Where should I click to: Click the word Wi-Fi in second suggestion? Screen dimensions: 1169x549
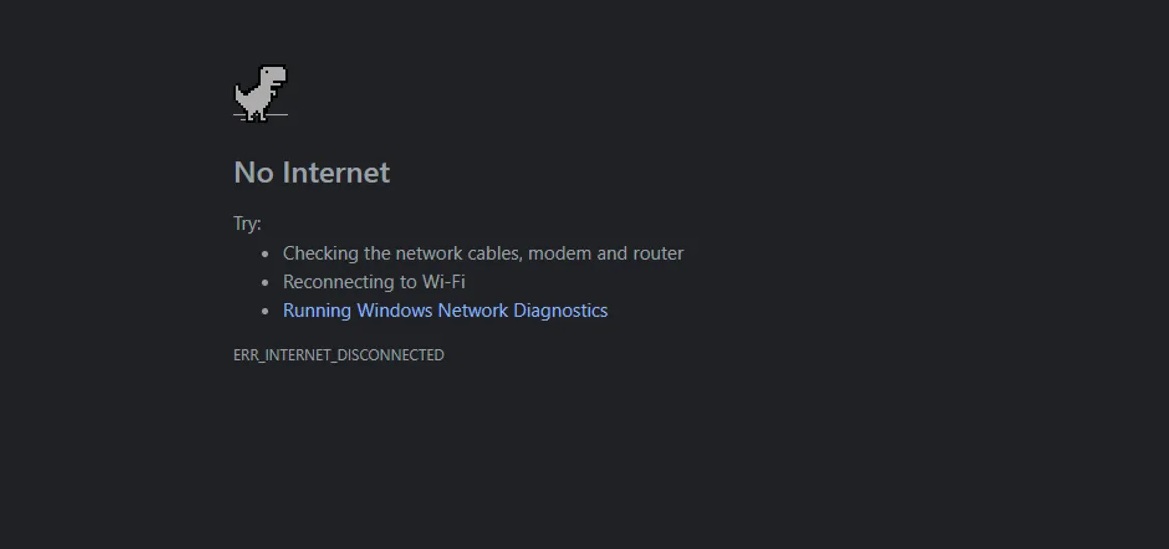[x=444, y=282]
